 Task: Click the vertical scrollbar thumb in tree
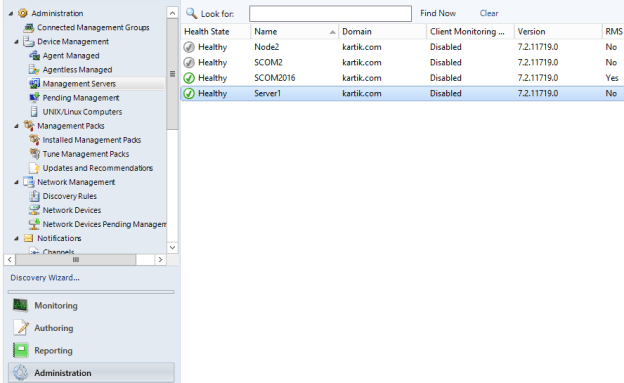click(172, 74)
